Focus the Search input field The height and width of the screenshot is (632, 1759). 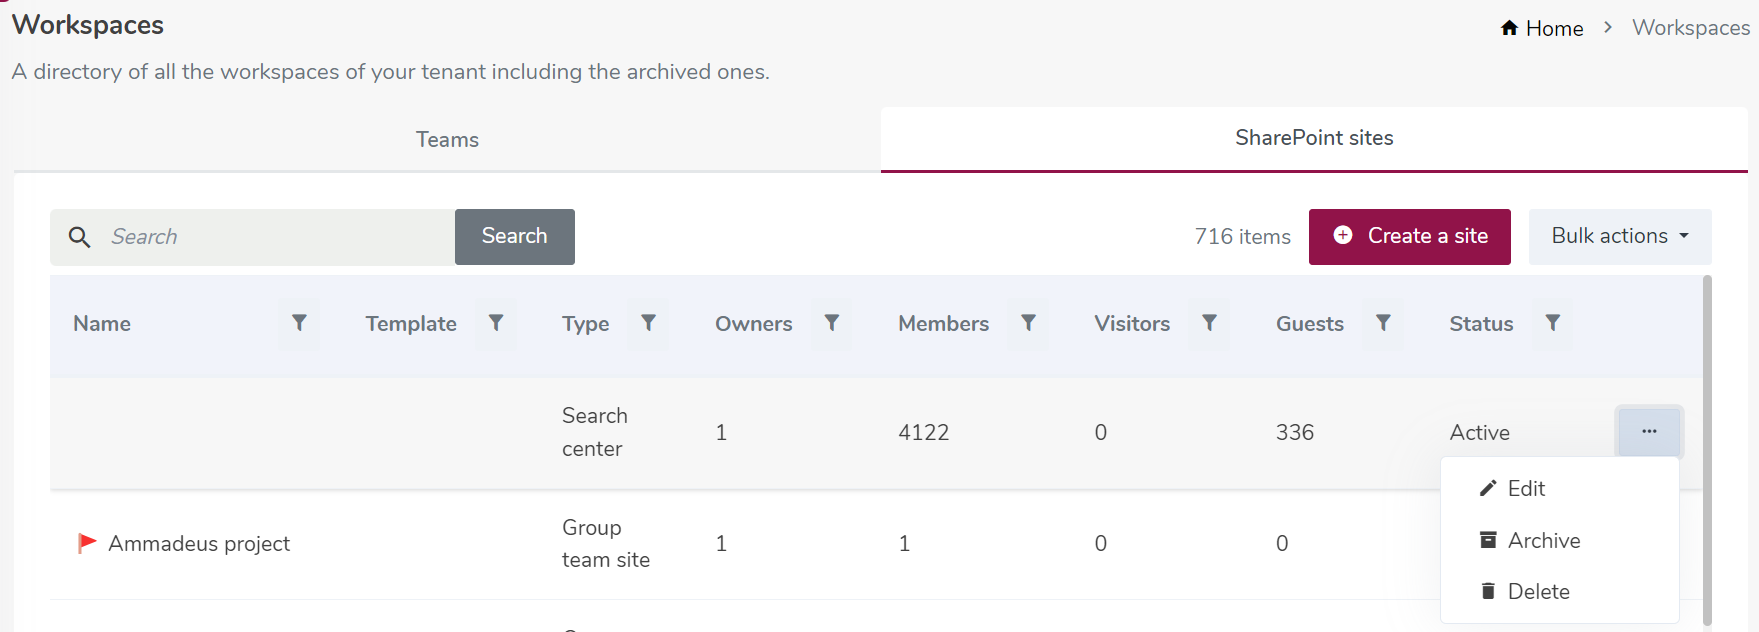click(253, 237)
